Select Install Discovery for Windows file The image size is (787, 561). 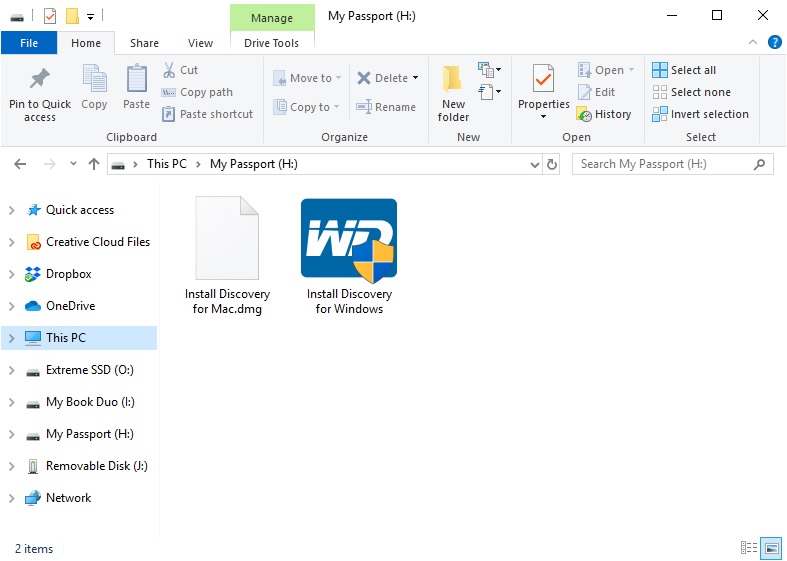click(x=349, y=256)
